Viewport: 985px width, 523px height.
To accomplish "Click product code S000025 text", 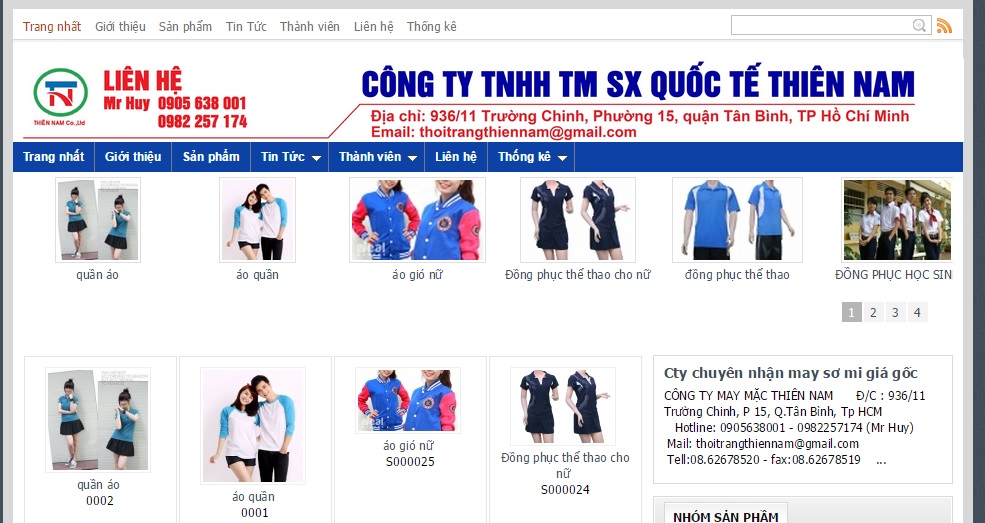I will click(x=410, y=461).
